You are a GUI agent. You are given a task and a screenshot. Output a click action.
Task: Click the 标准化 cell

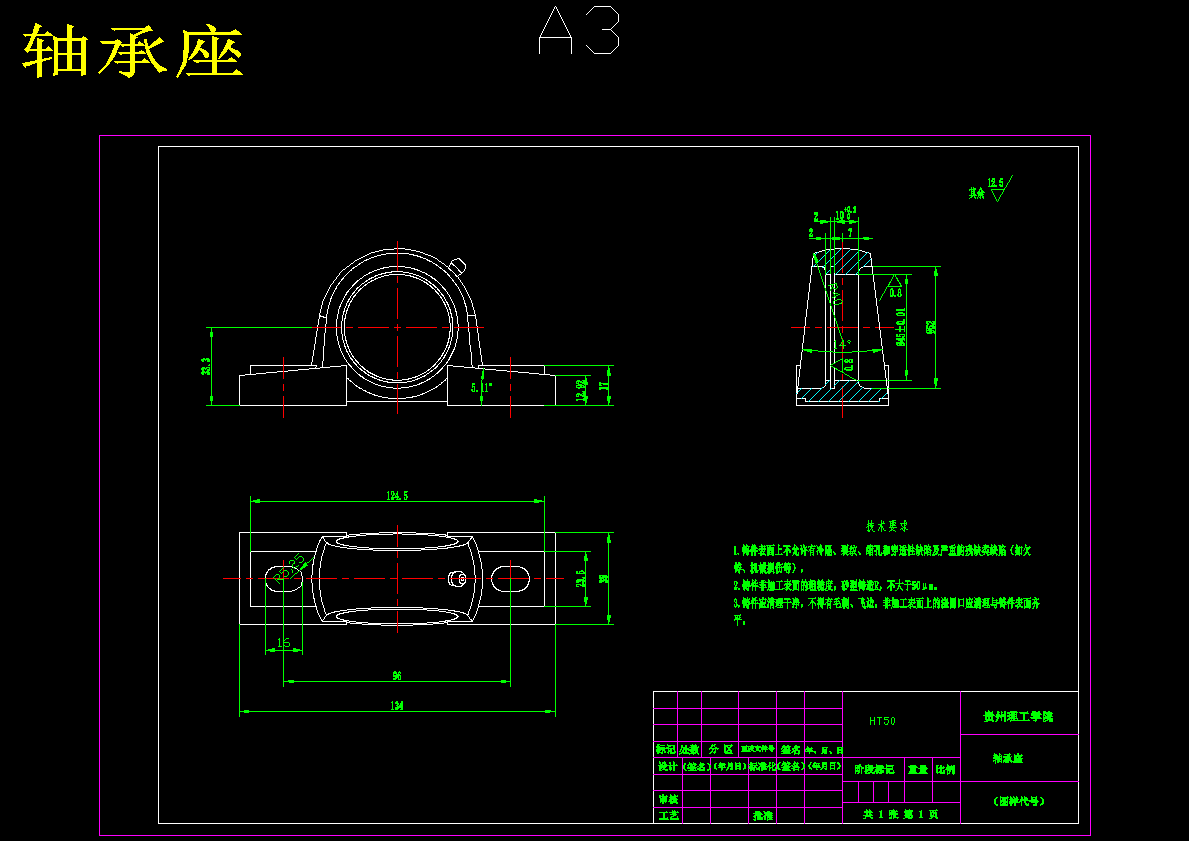pos(760,766)
